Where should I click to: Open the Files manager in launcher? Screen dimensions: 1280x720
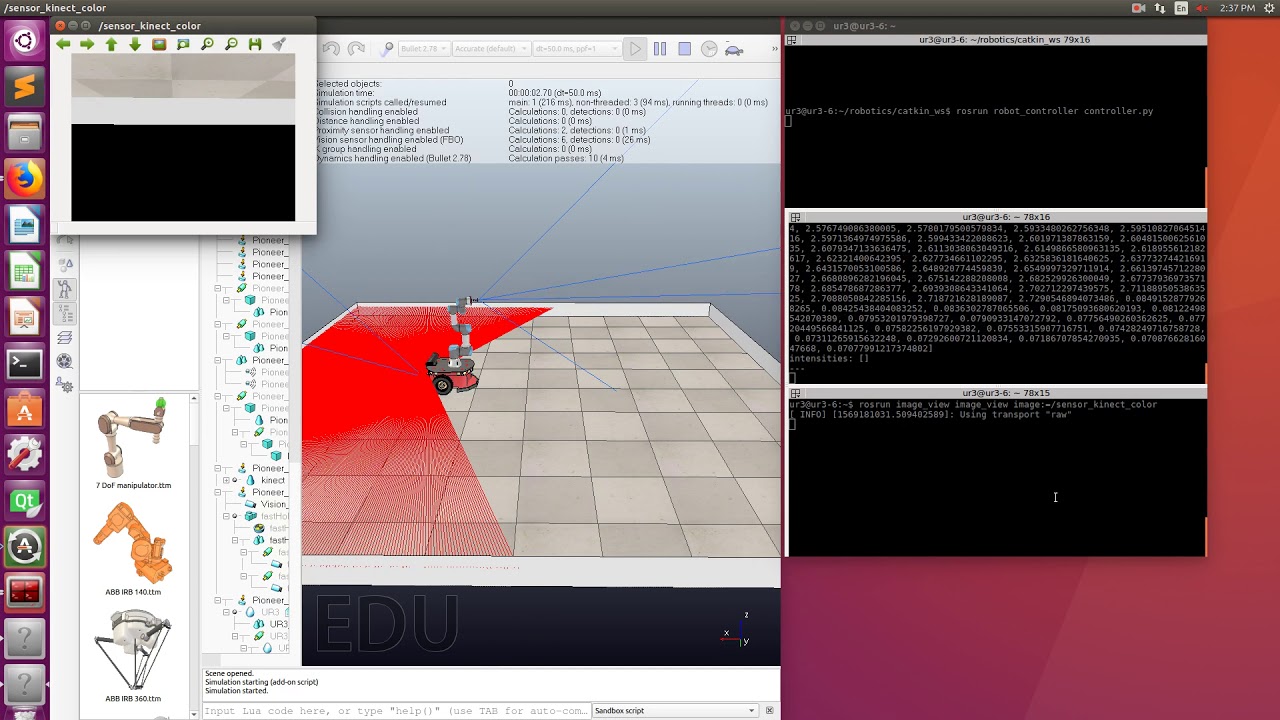[24, 133]
